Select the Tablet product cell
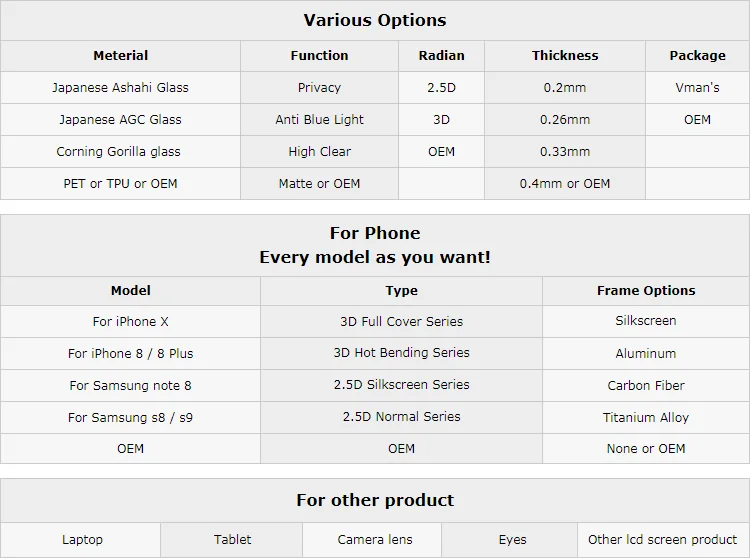 pos(232,540)
